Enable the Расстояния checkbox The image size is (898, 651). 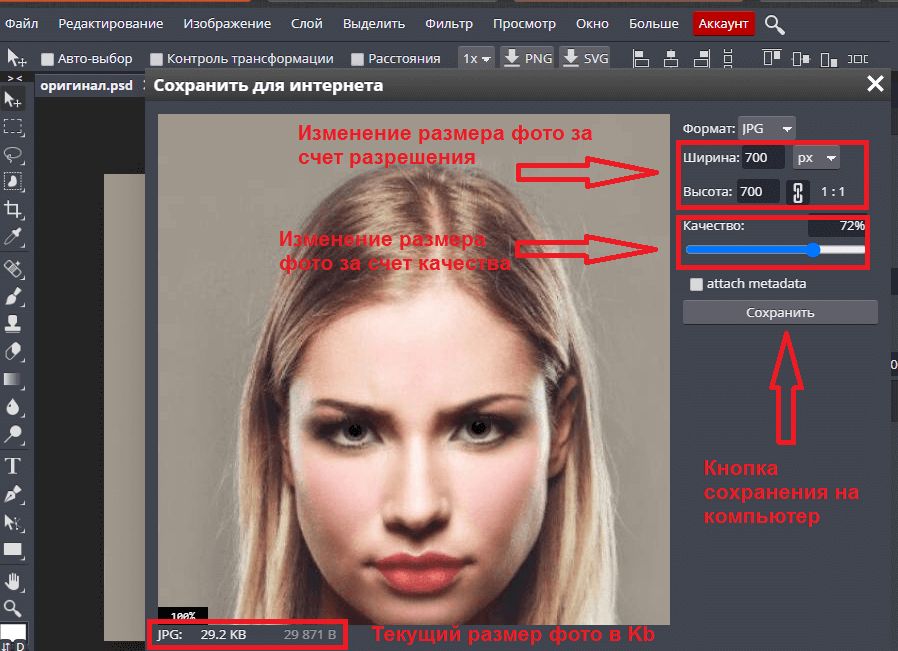(357, 59)
